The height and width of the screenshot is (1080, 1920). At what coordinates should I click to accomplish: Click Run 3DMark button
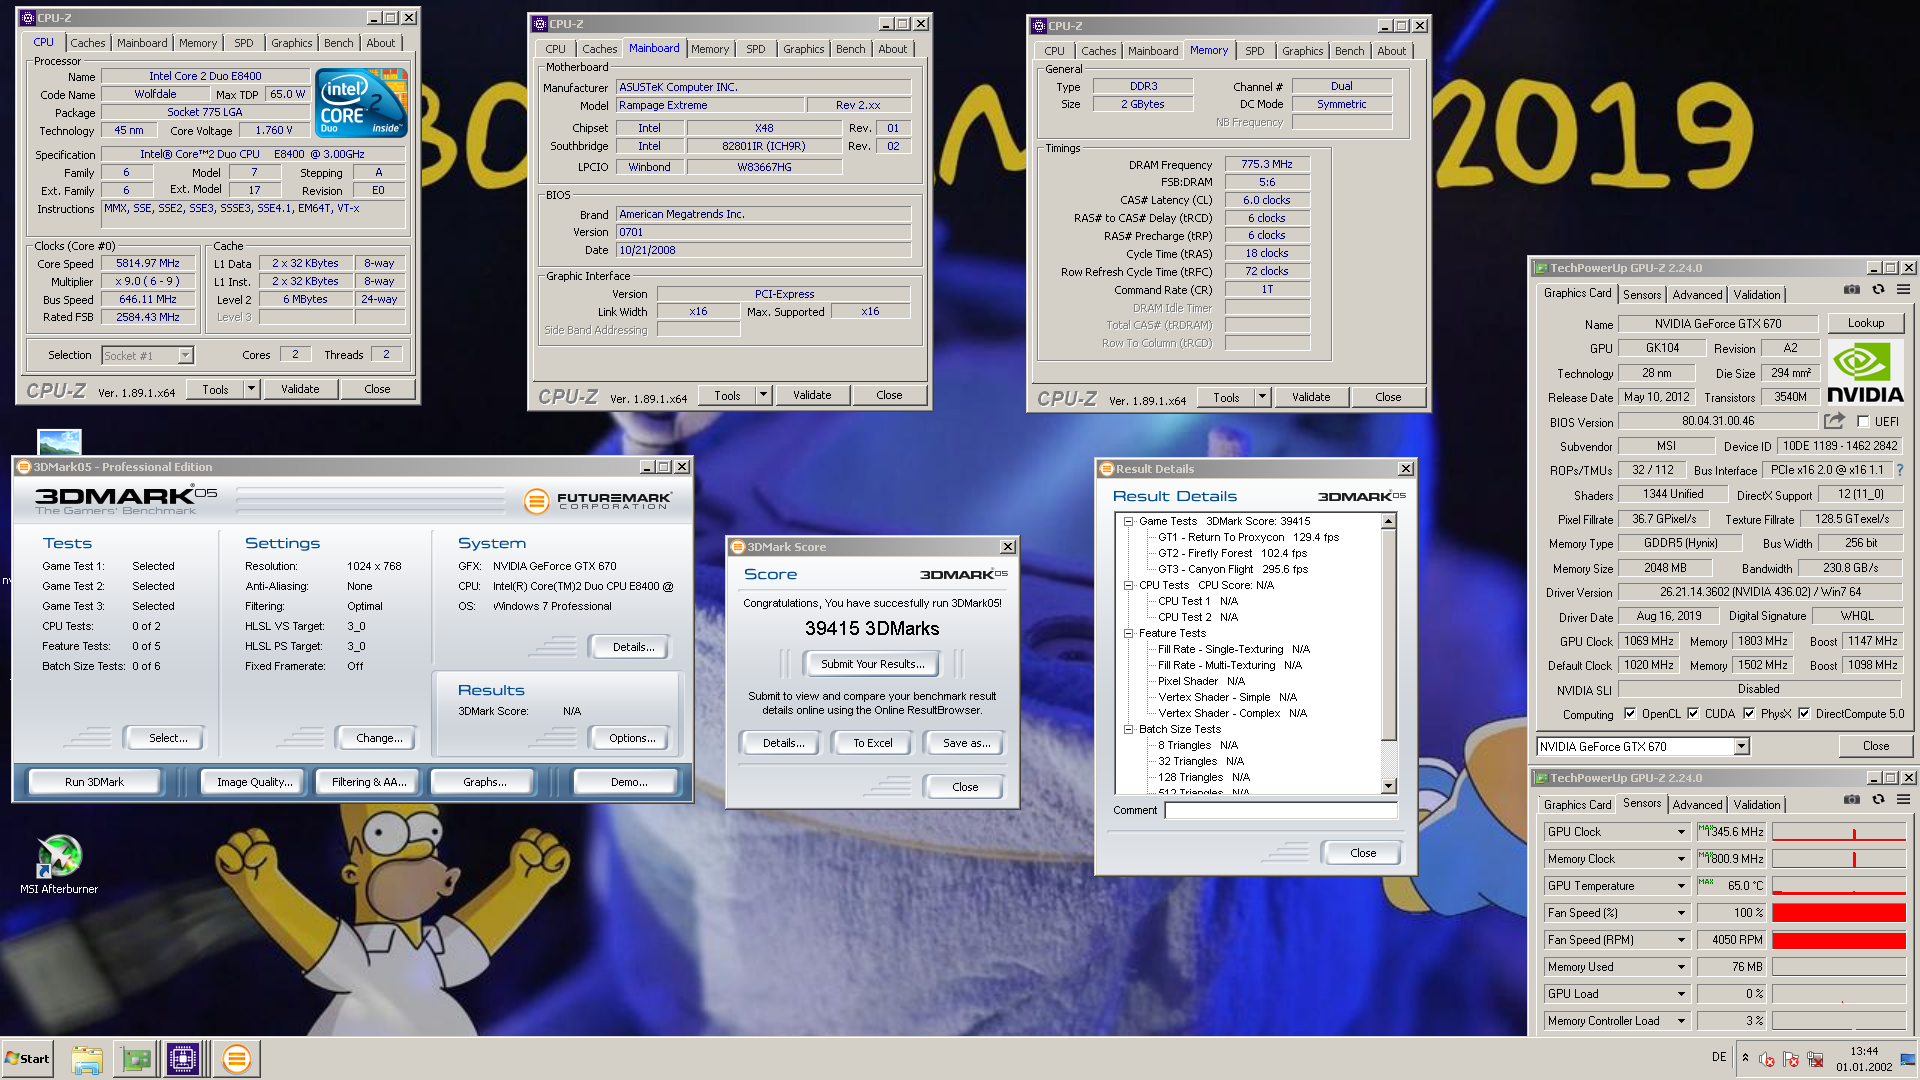pyautogui.click(x=94, y=782)
